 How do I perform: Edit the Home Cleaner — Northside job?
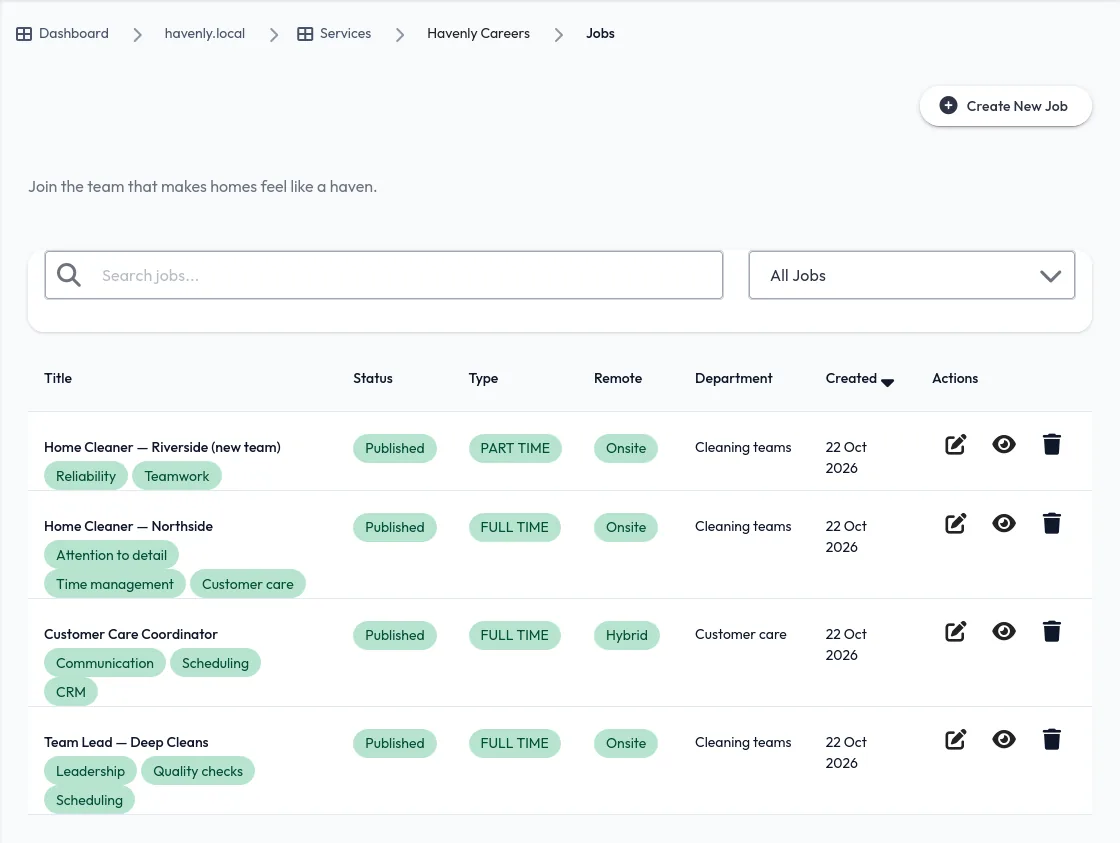tap(955, 524)
